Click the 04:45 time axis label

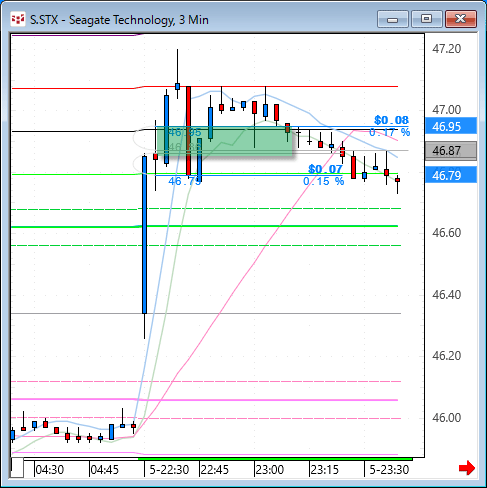[x=105, y=470]
